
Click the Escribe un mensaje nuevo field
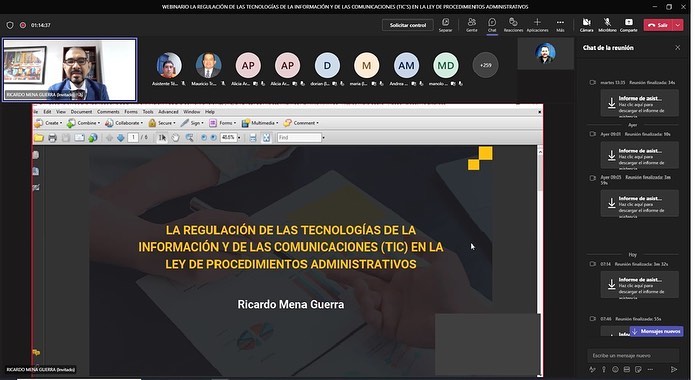[633, 355]
